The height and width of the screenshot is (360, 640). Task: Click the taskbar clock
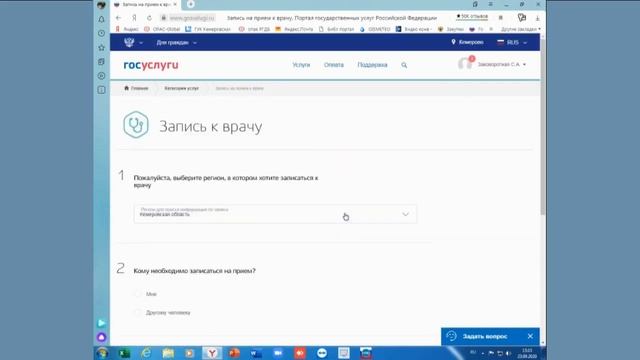(x=527, y=353)
